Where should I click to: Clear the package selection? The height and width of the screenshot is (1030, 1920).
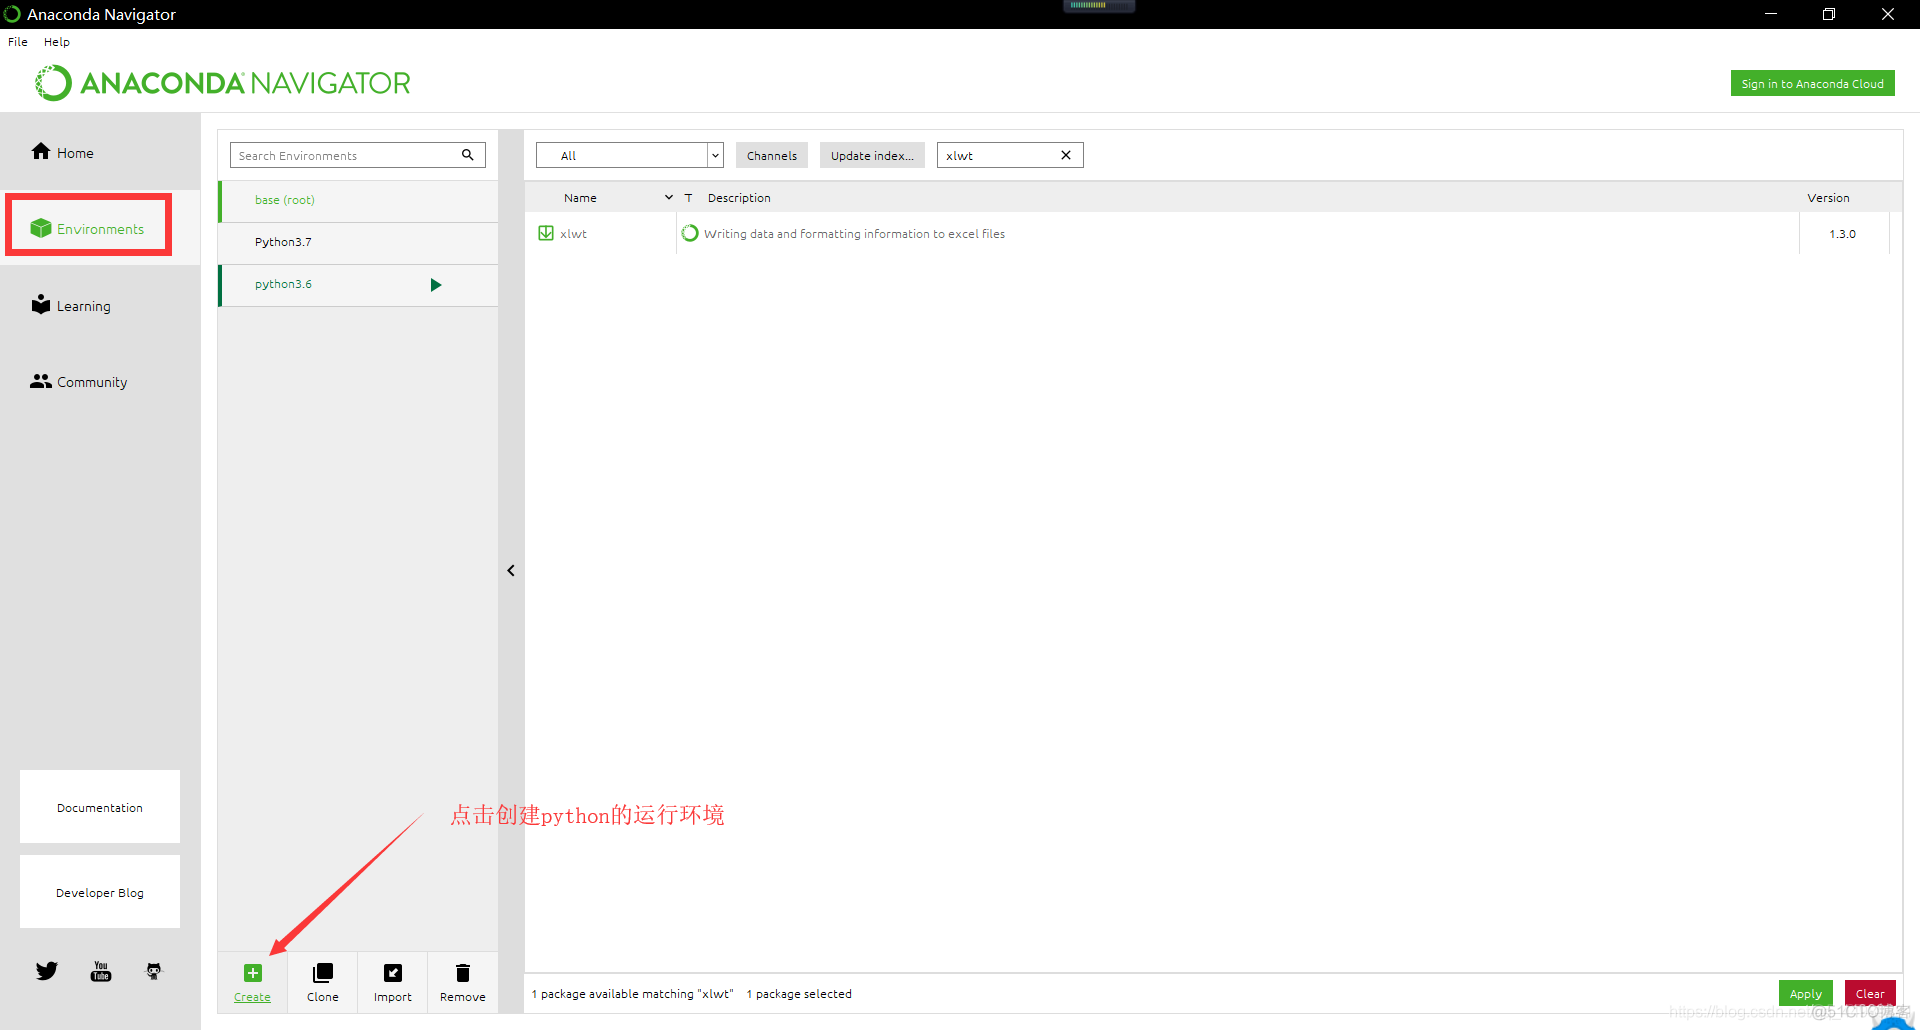coord(1870,993)
